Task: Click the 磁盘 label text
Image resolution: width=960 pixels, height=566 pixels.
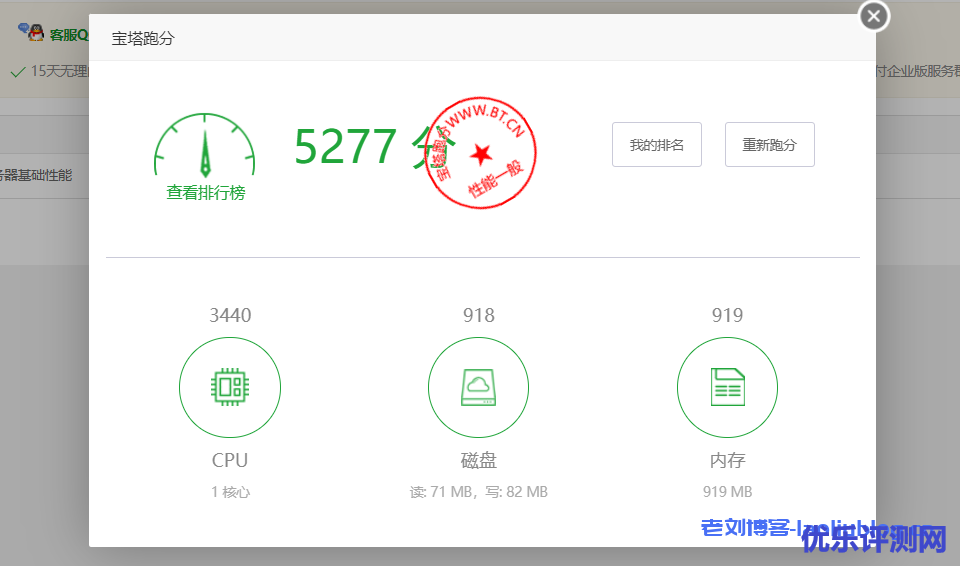Action: (x=479, y=460)
